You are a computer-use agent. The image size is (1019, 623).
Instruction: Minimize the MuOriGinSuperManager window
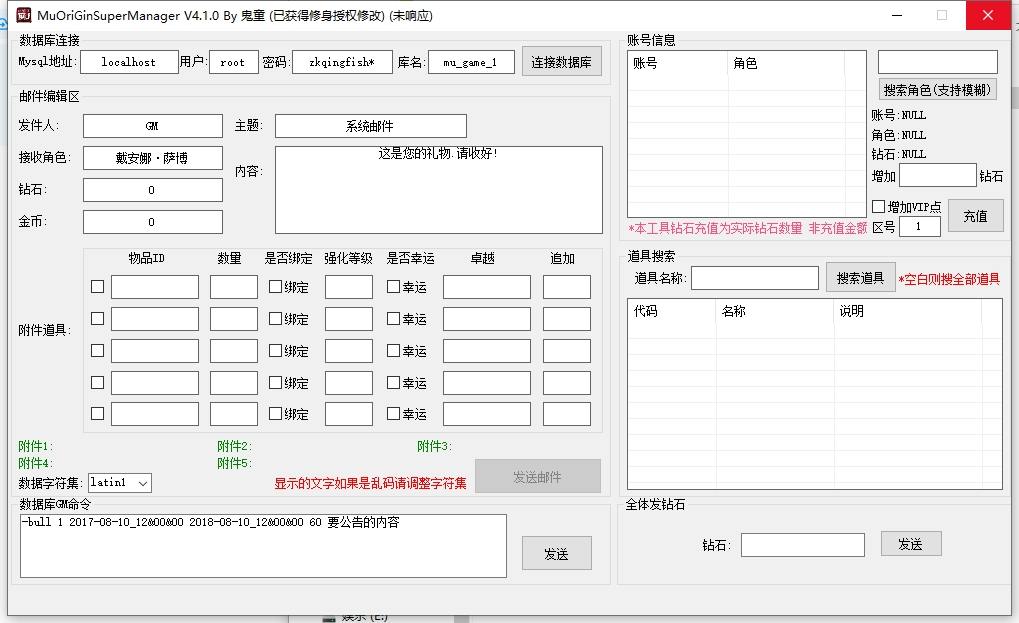pyautogui.click(x=897, y=15)
